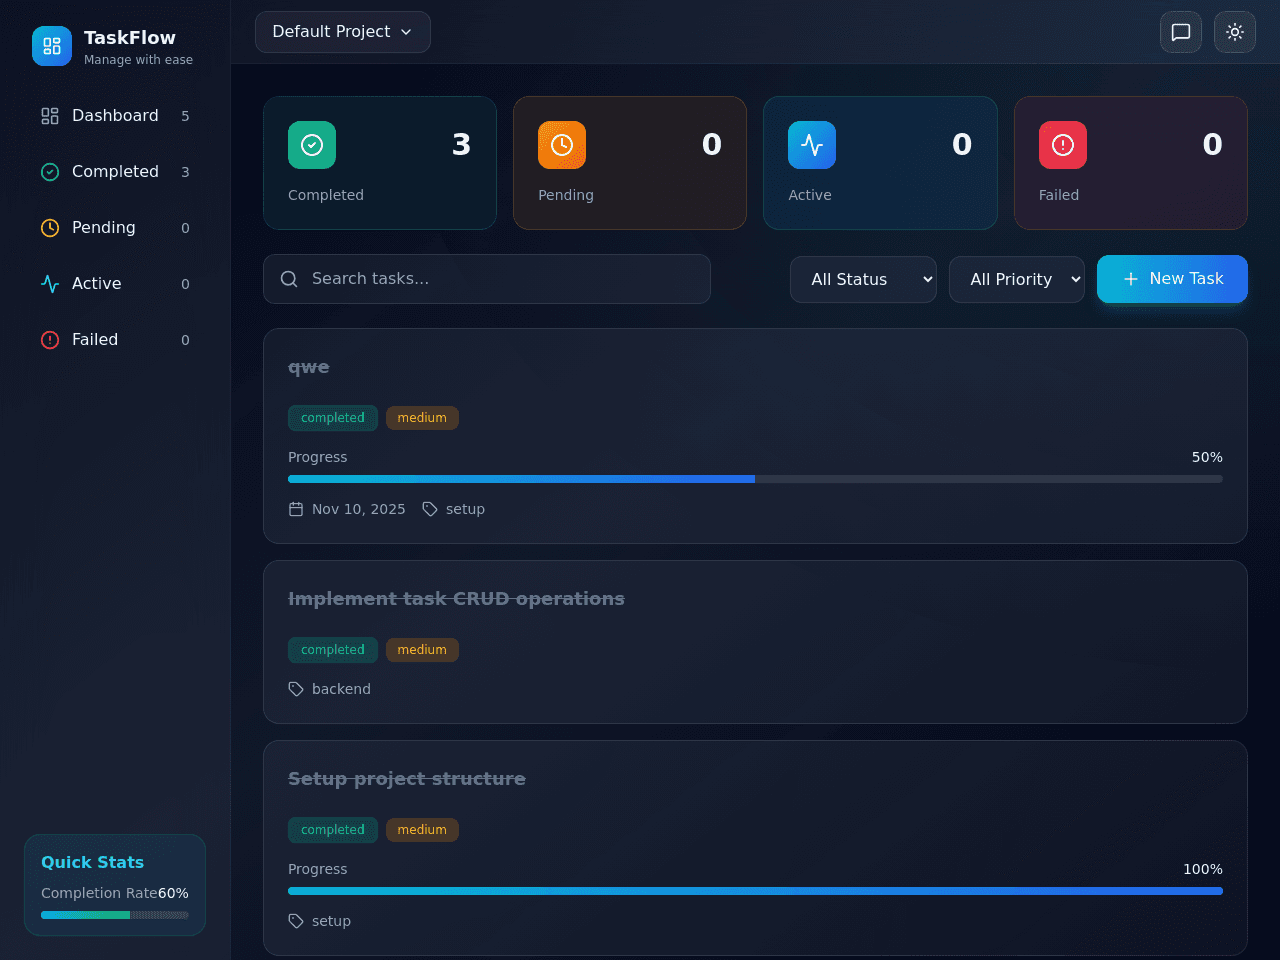Click Setup project structure progress bar
The height and width of the screenshot is (960, 1280).
coord(755,891)
